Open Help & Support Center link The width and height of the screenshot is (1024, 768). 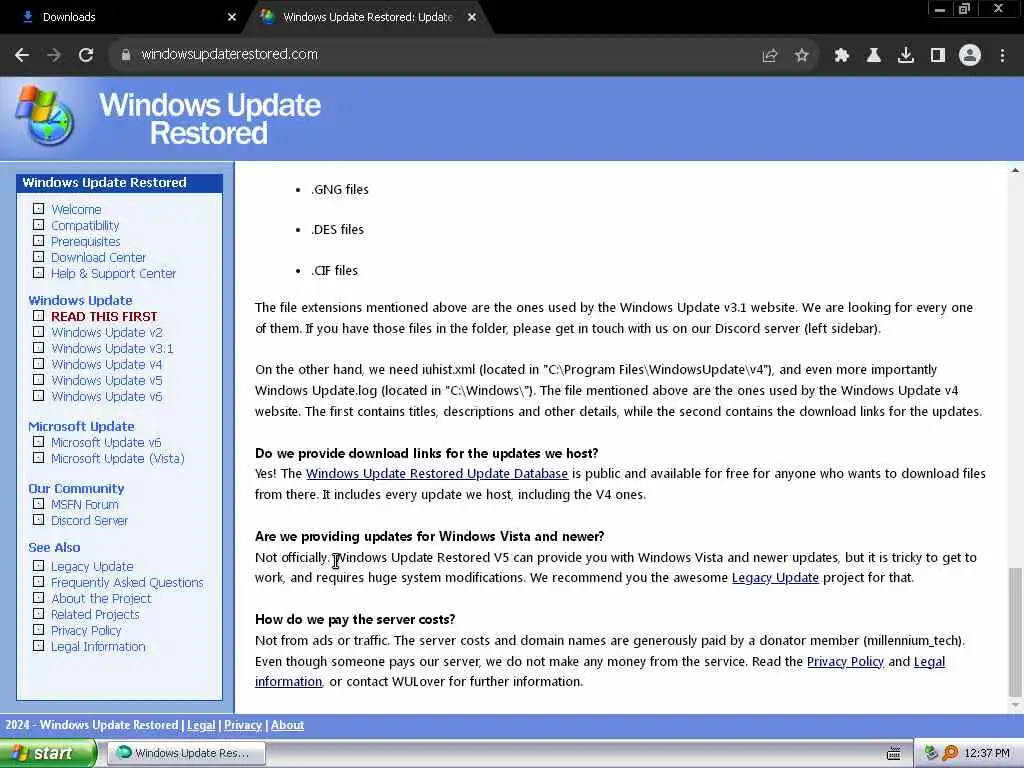pyautogui.click(x=114, y=274)
